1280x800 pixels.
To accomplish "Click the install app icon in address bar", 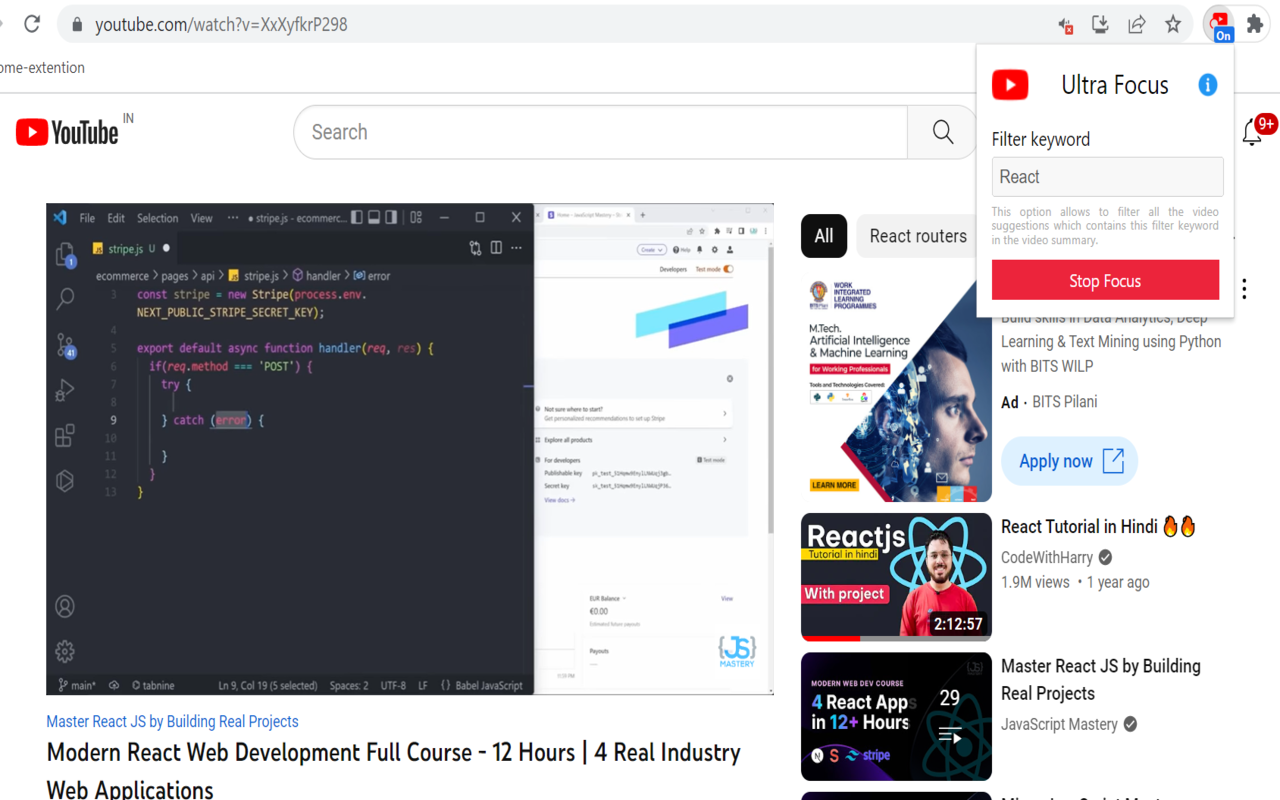I will [x=1100, y=24].
